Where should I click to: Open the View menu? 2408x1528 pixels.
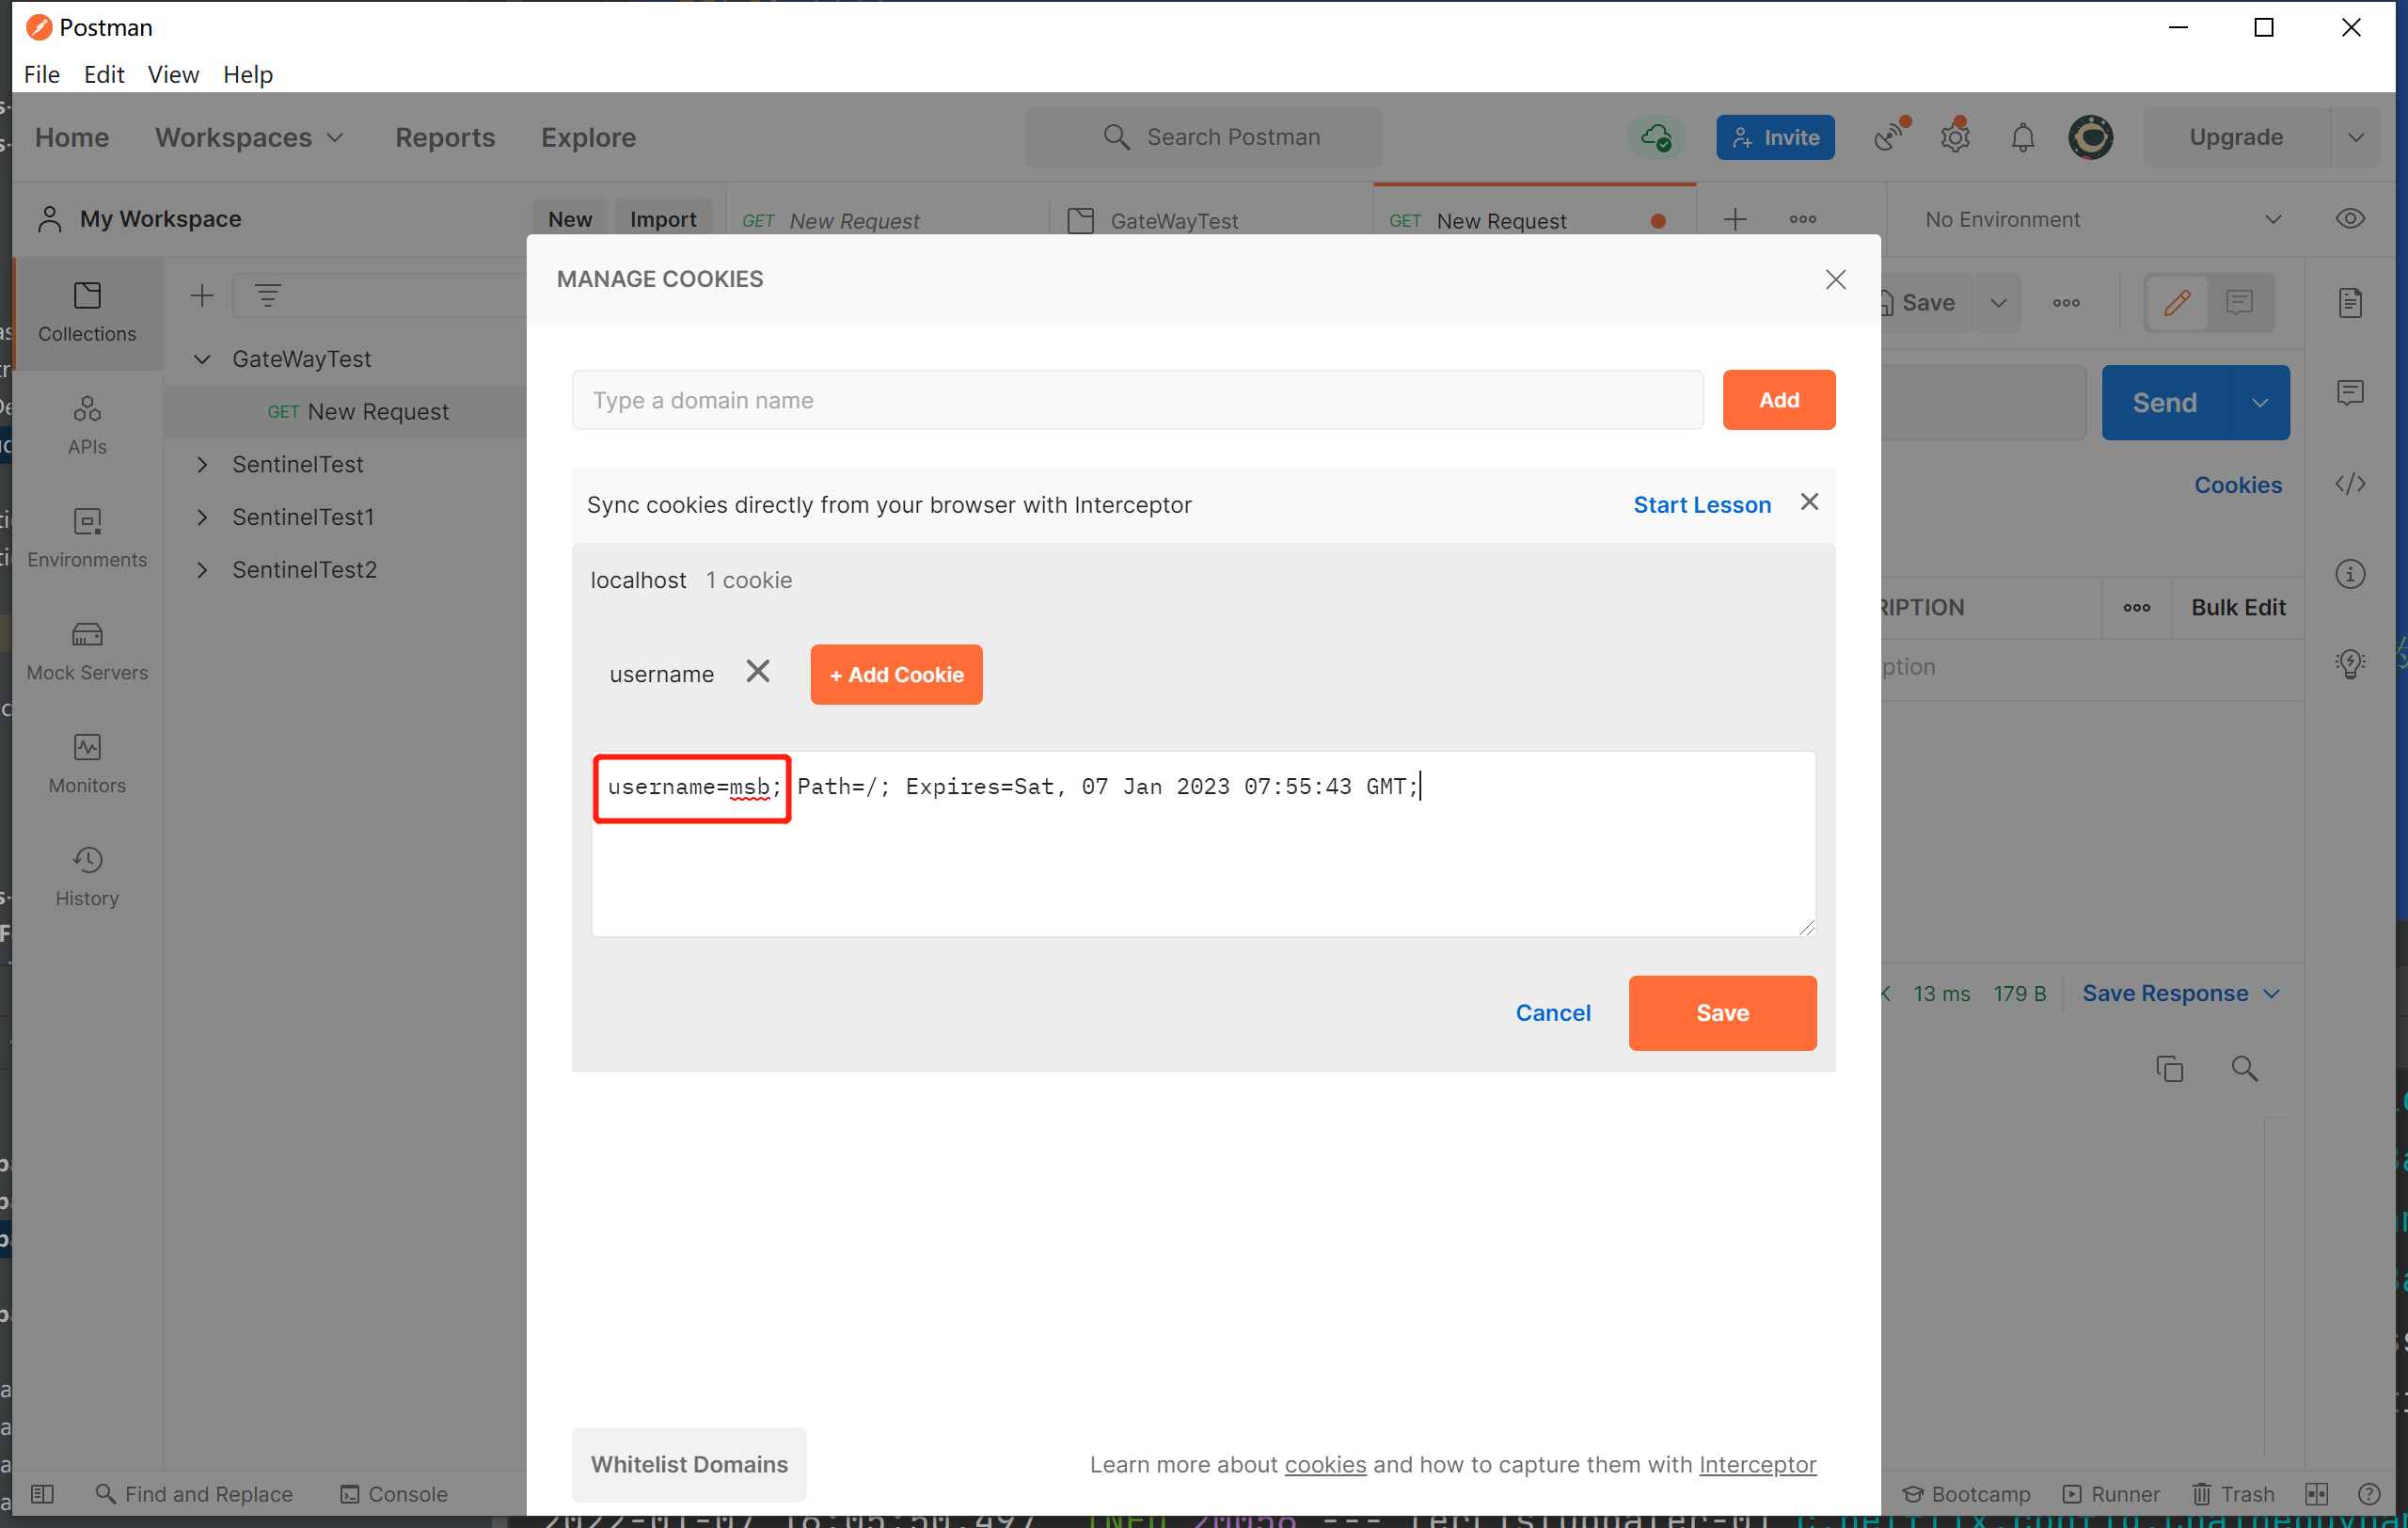(x=173, y=75)
